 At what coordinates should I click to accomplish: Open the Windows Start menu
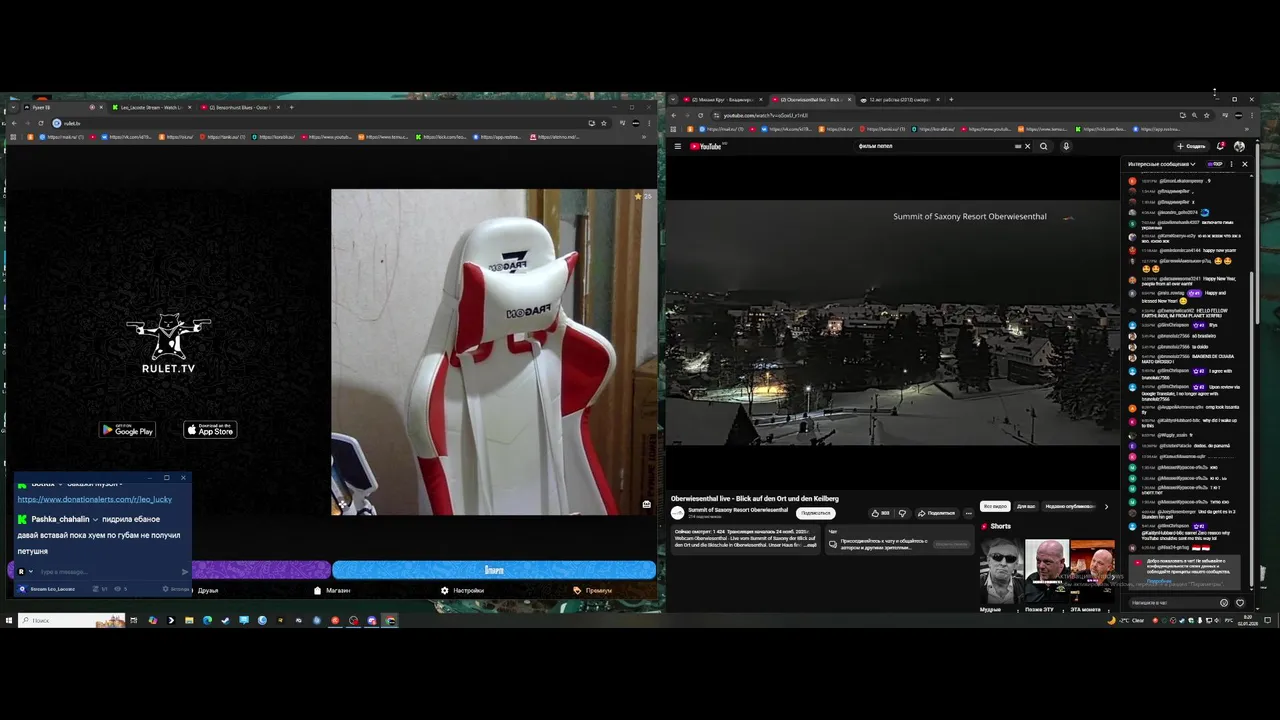[8, 620]
